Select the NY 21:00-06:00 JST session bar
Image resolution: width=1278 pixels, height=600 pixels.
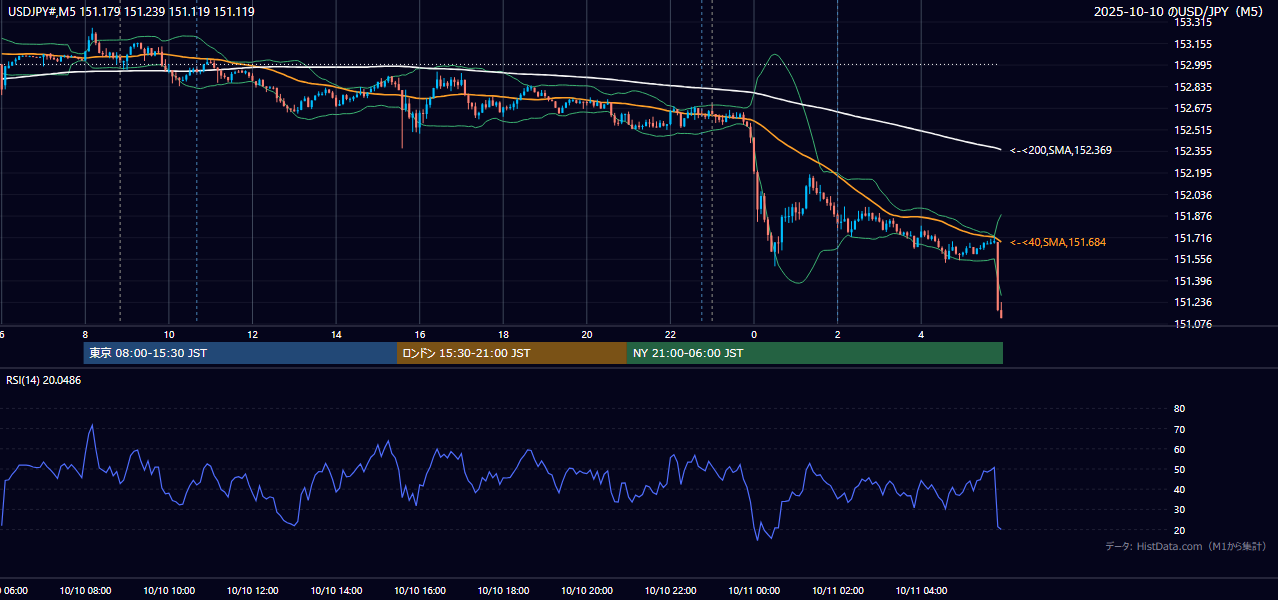tap(815, 353)
